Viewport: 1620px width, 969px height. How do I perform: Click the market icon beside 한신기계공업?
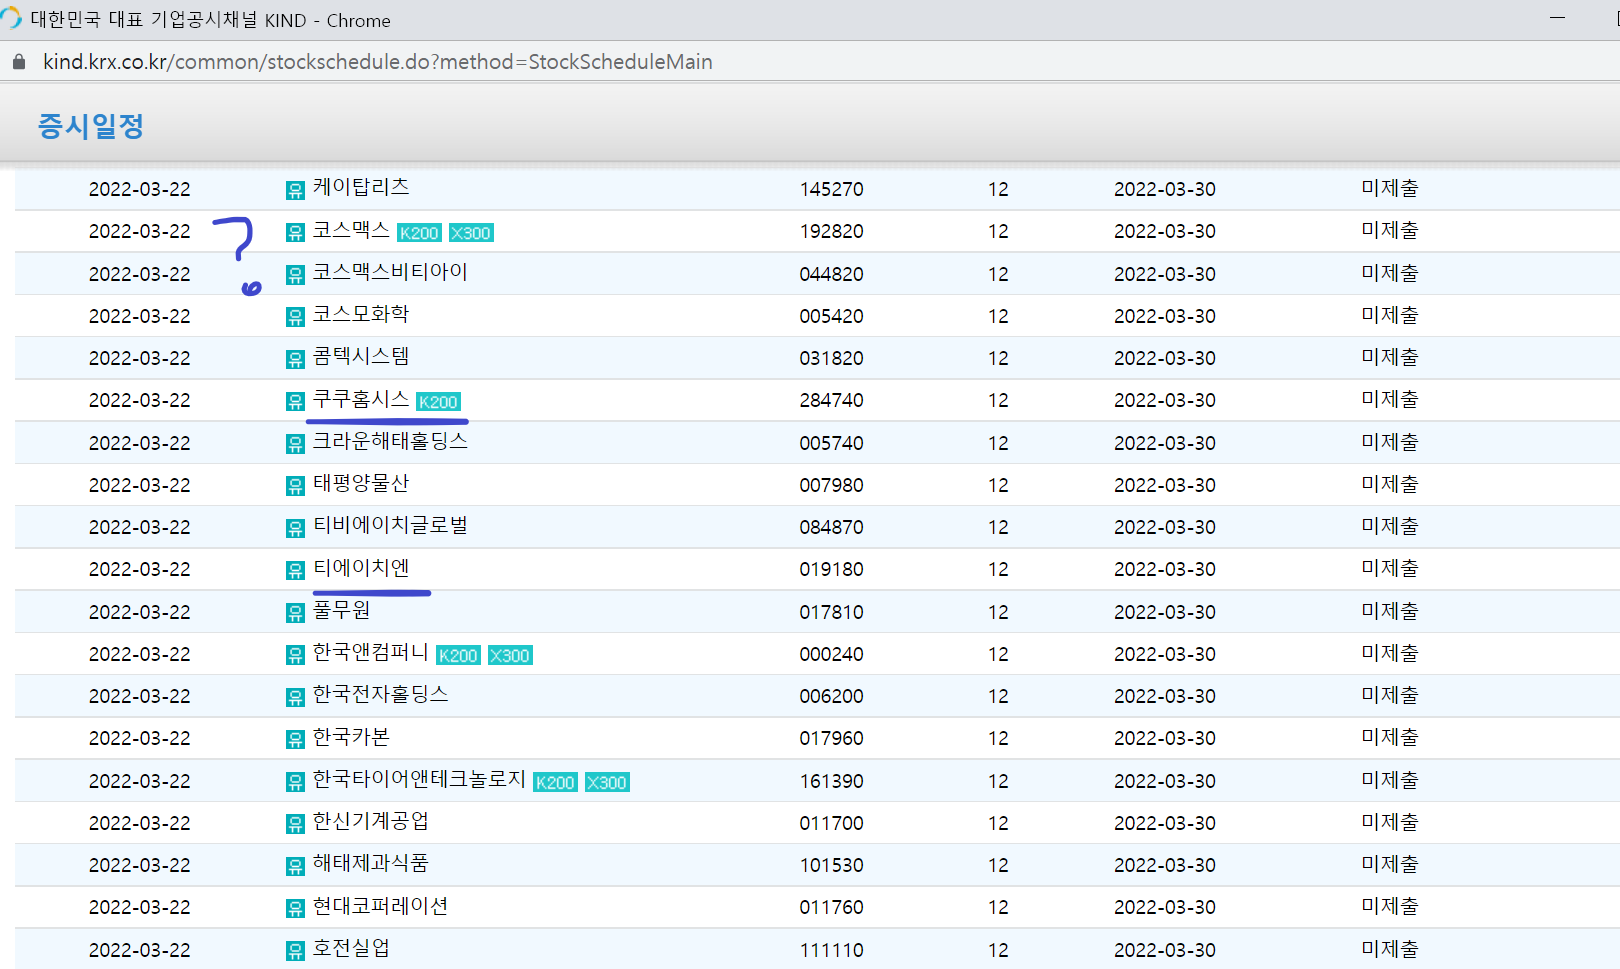(x=295, y=824)
